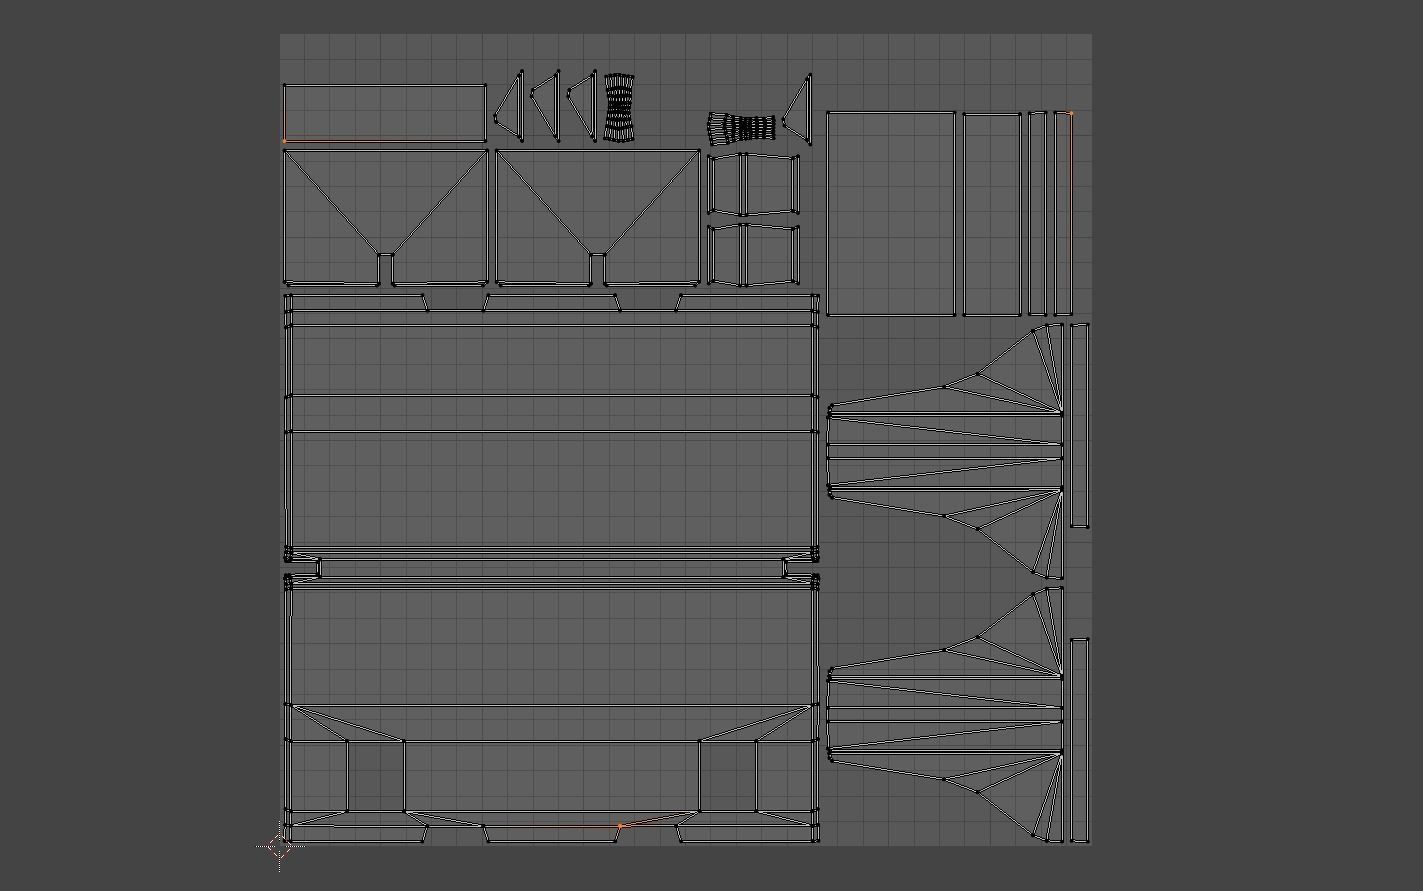This screenshot has width=1423, height=891.
Task: Click the right darker face in bottom island
Action: (x=727, y=776)
